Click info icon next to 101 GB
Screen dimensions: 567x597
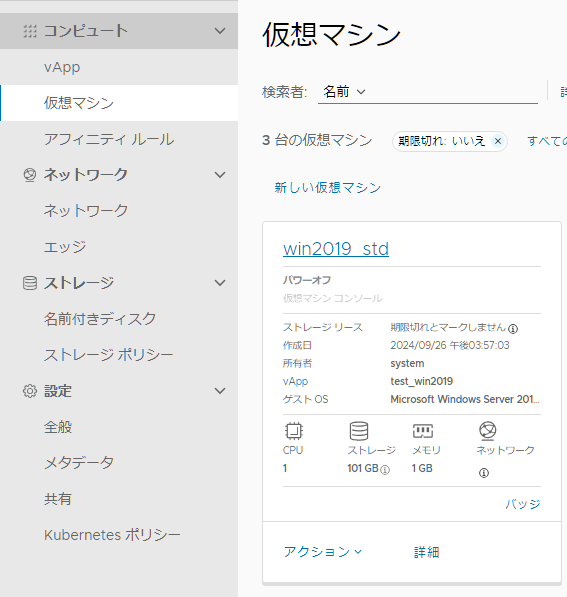[x=385, y=470]
